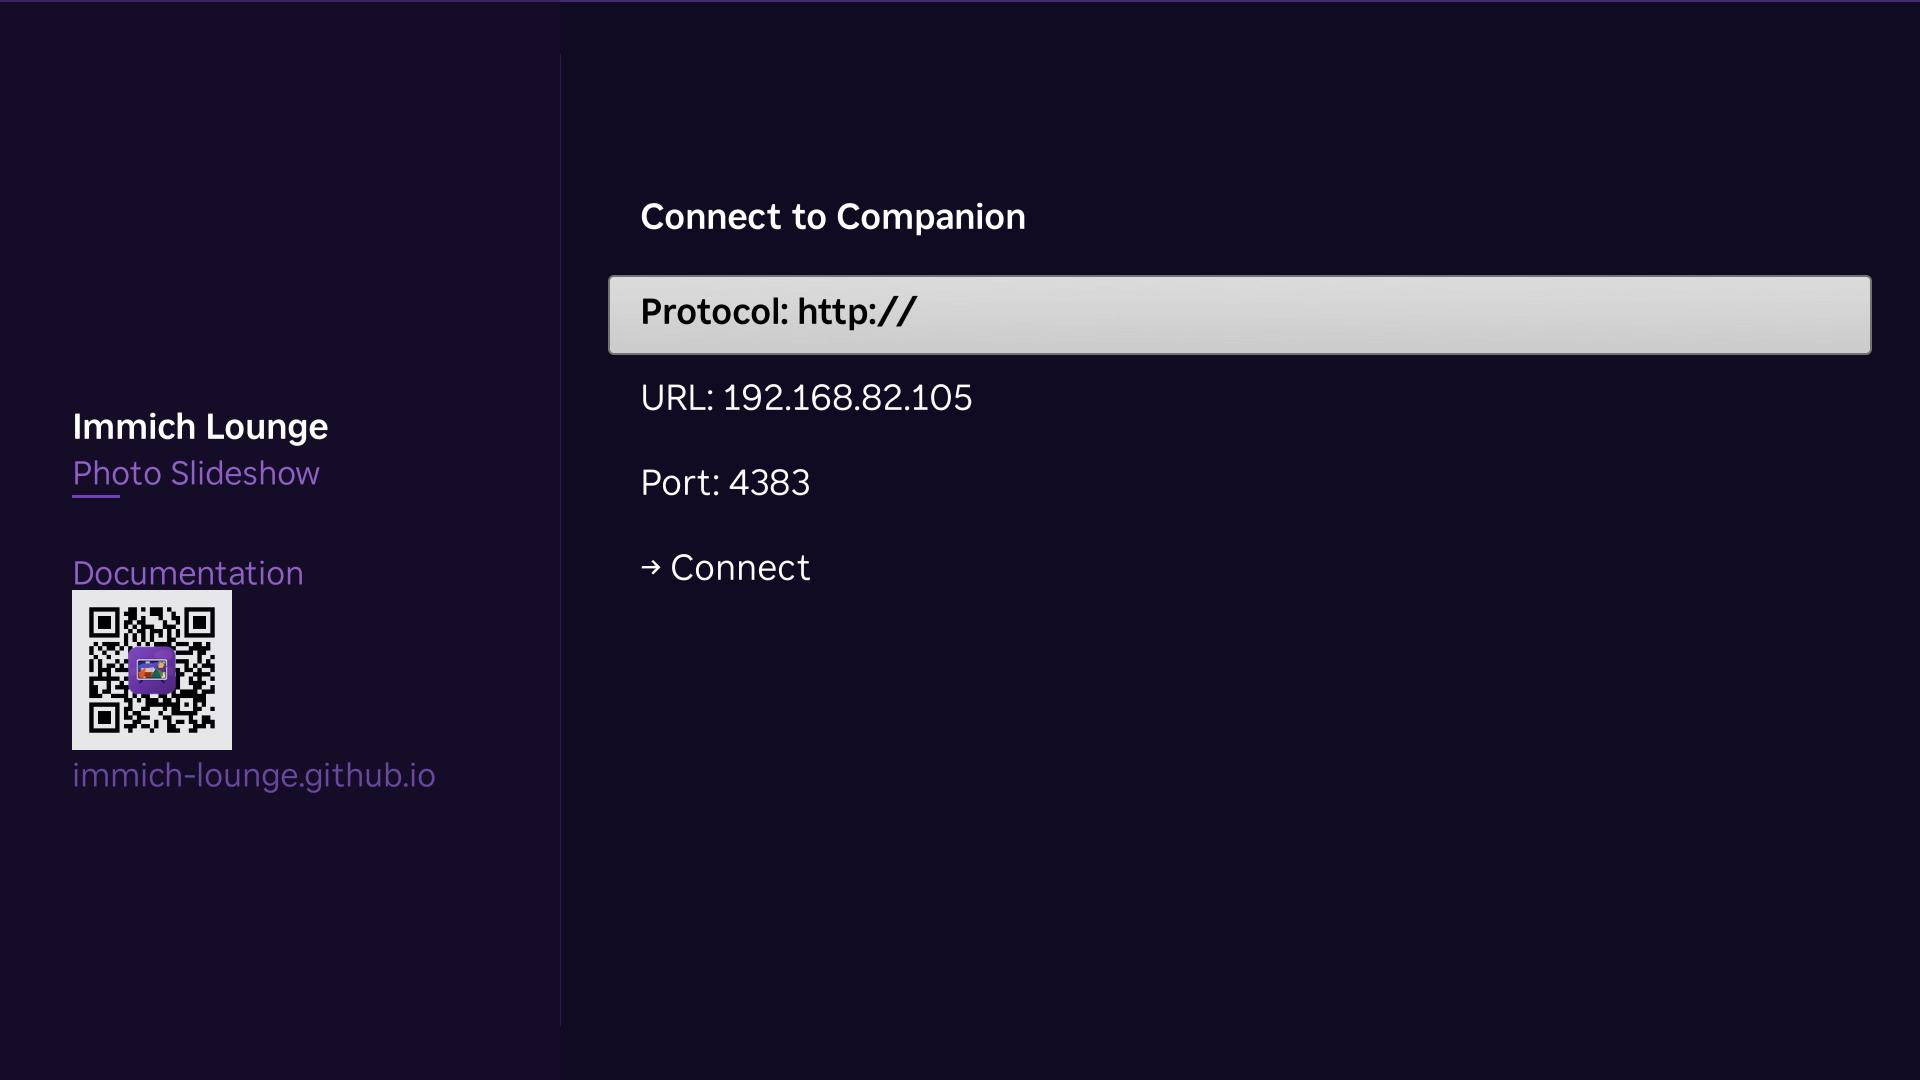Viewport: 1920px width, 1080px height.
Task: Select the Photo Slideshow menu item
Action: click(196, 474)
